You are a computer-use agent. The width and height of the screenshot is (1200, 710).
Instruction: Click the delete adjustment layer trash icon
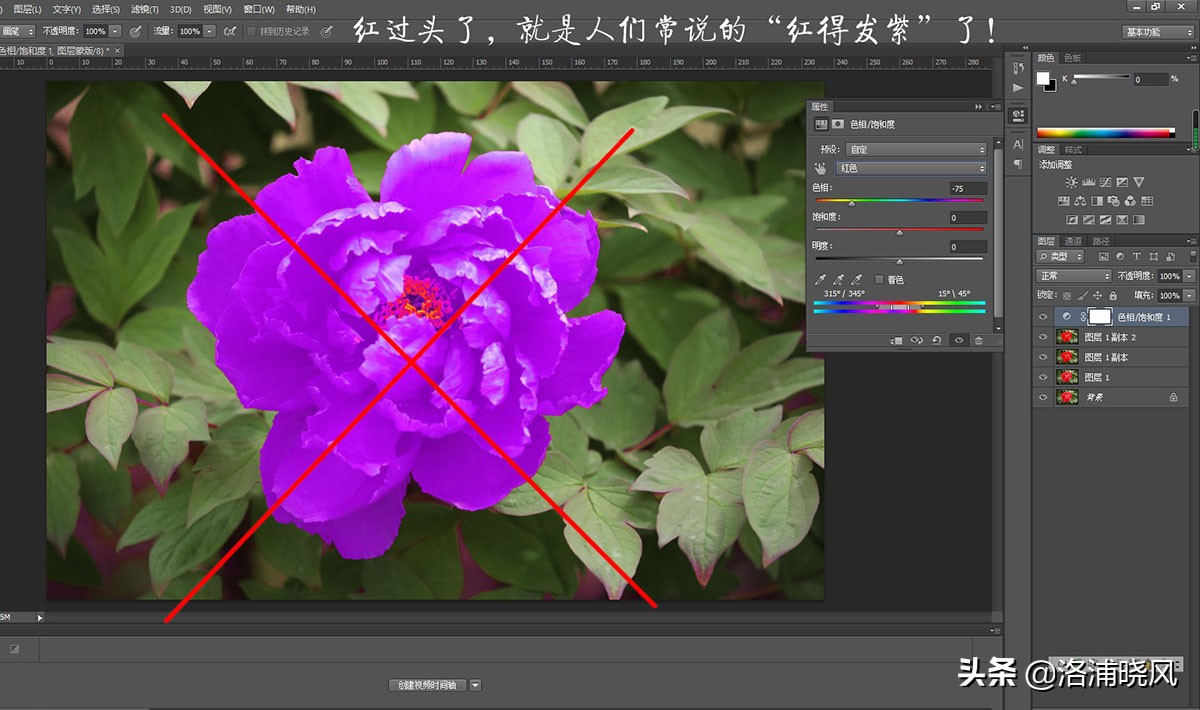coord(978,340)
